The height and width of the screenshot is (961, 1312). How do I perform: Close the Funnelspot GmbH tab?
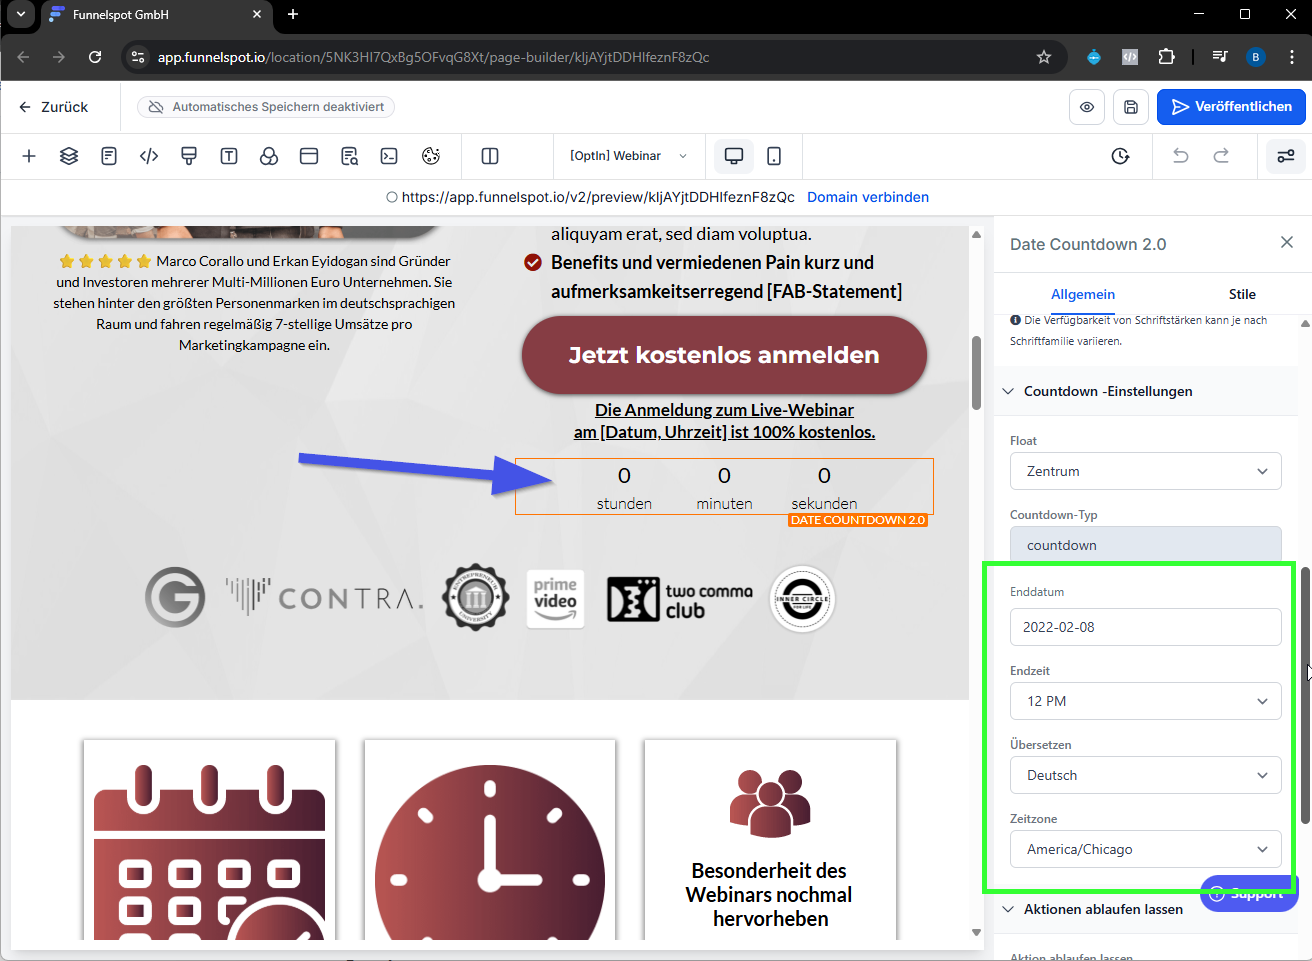click(257, 14)
